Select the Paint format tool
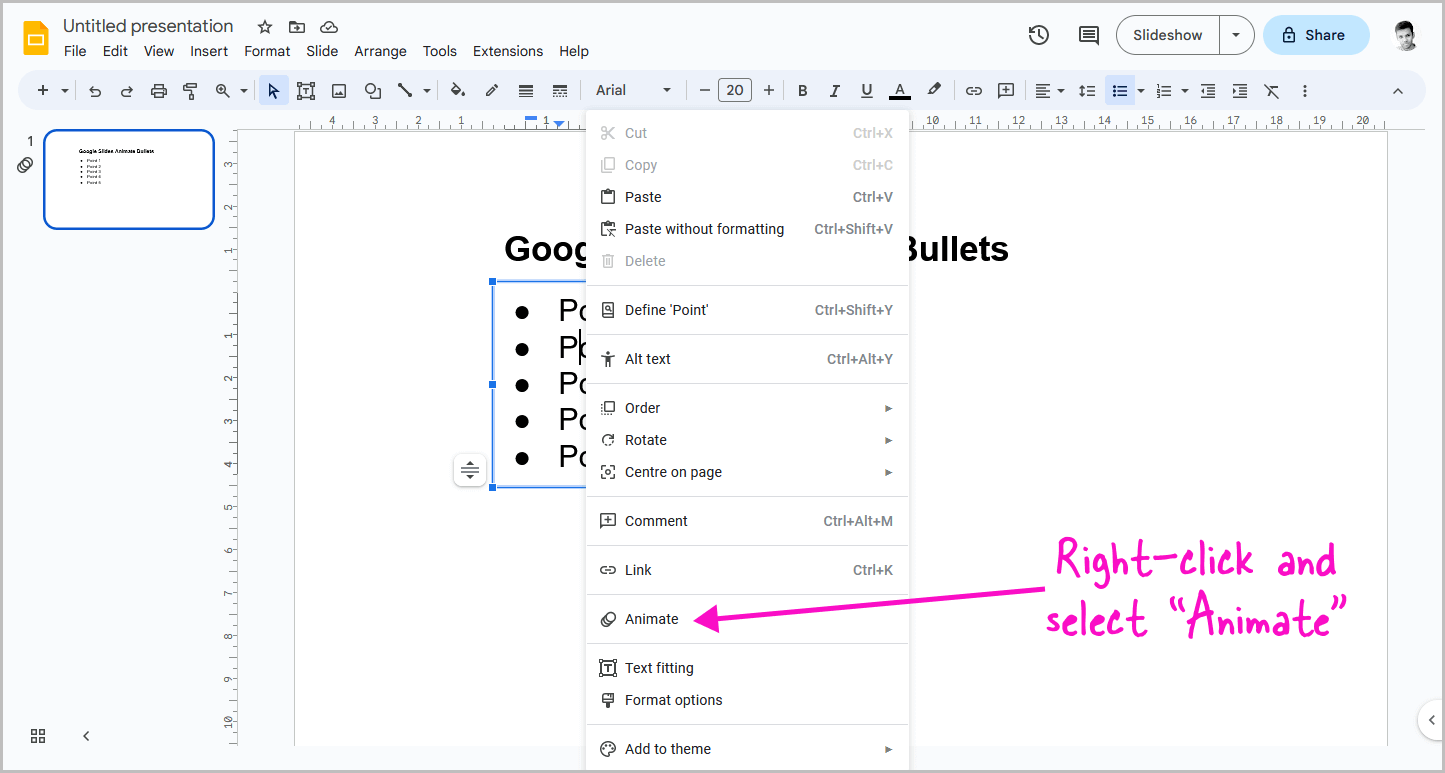 190,91
